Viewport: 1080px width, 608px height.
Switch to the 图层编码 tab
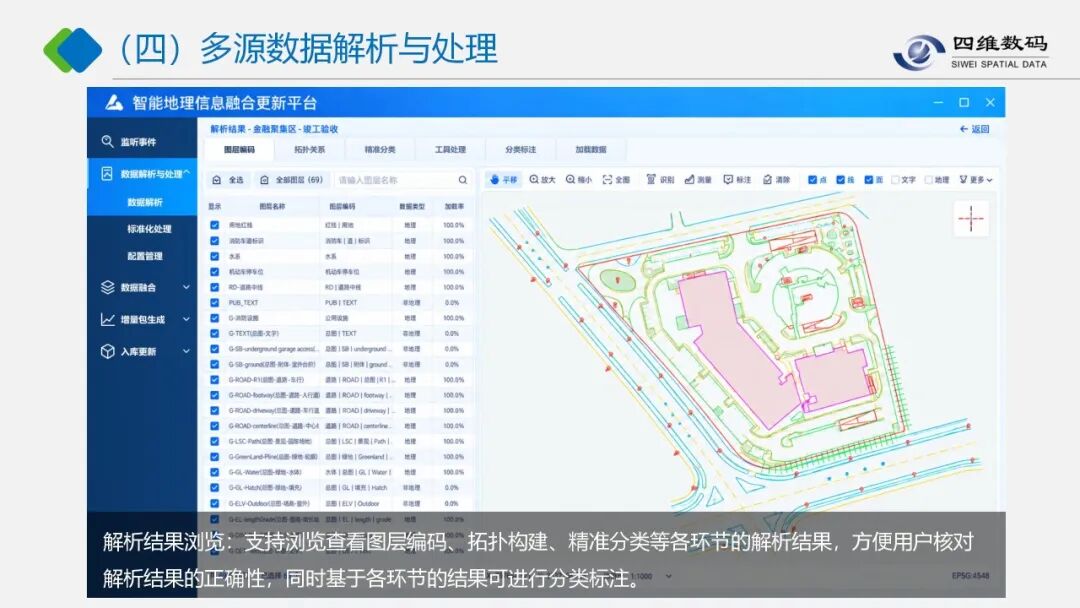pyautogui.click(x=239, y=149)
